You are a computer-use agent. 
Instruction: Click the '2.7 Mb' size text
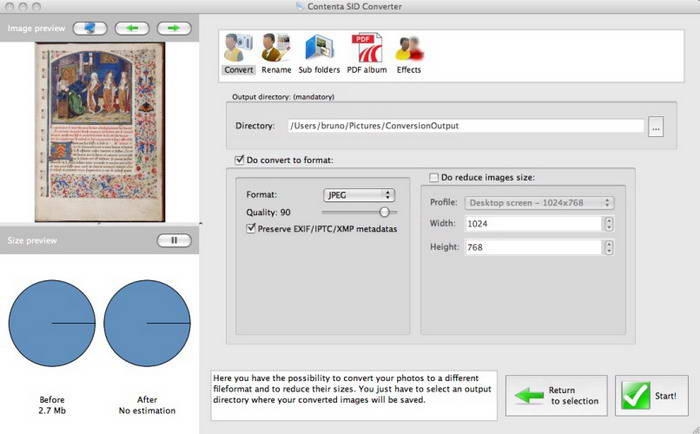tap(52, 411)
